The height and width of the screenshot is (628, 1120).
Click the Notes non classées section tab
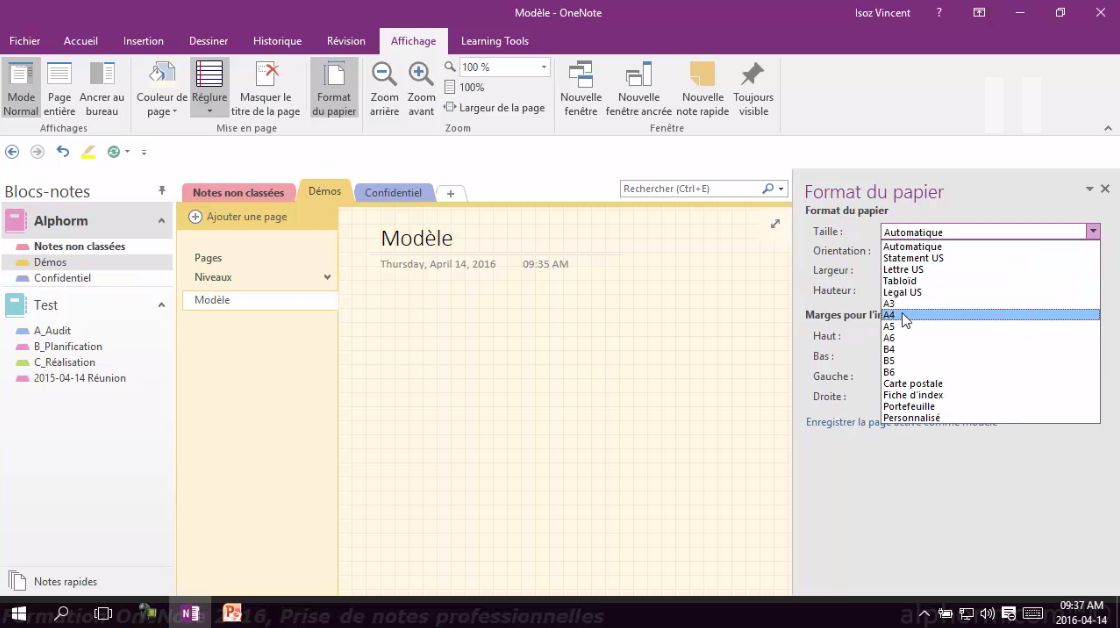[x=238, y=193]
